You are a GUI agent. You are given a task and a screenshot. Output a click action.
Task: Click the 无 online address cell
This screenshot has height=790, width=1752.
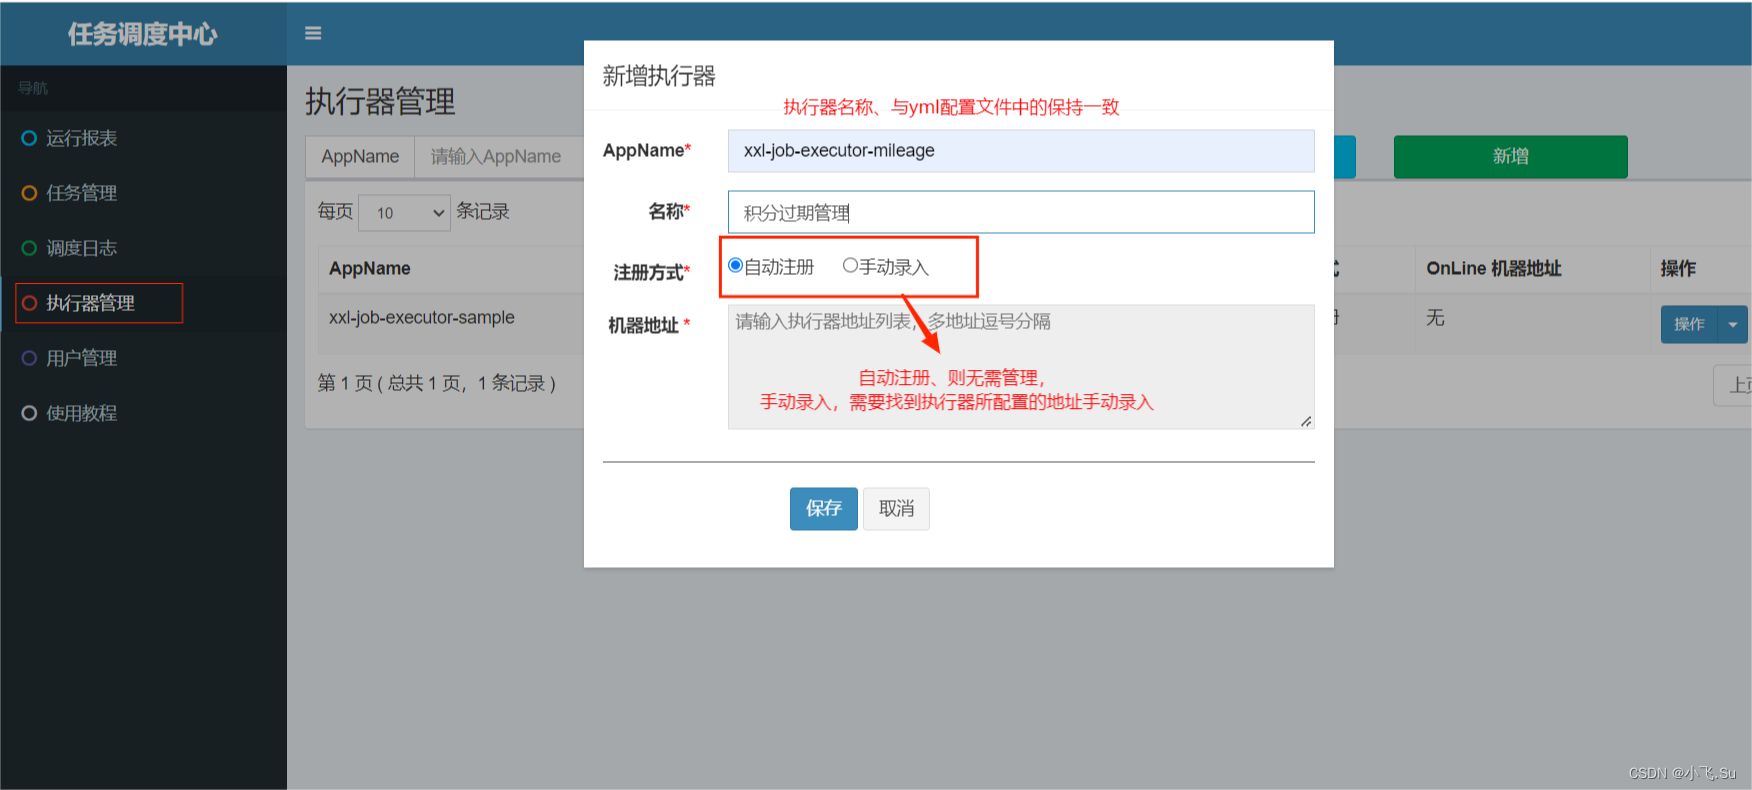click(x=1435, y=318)
